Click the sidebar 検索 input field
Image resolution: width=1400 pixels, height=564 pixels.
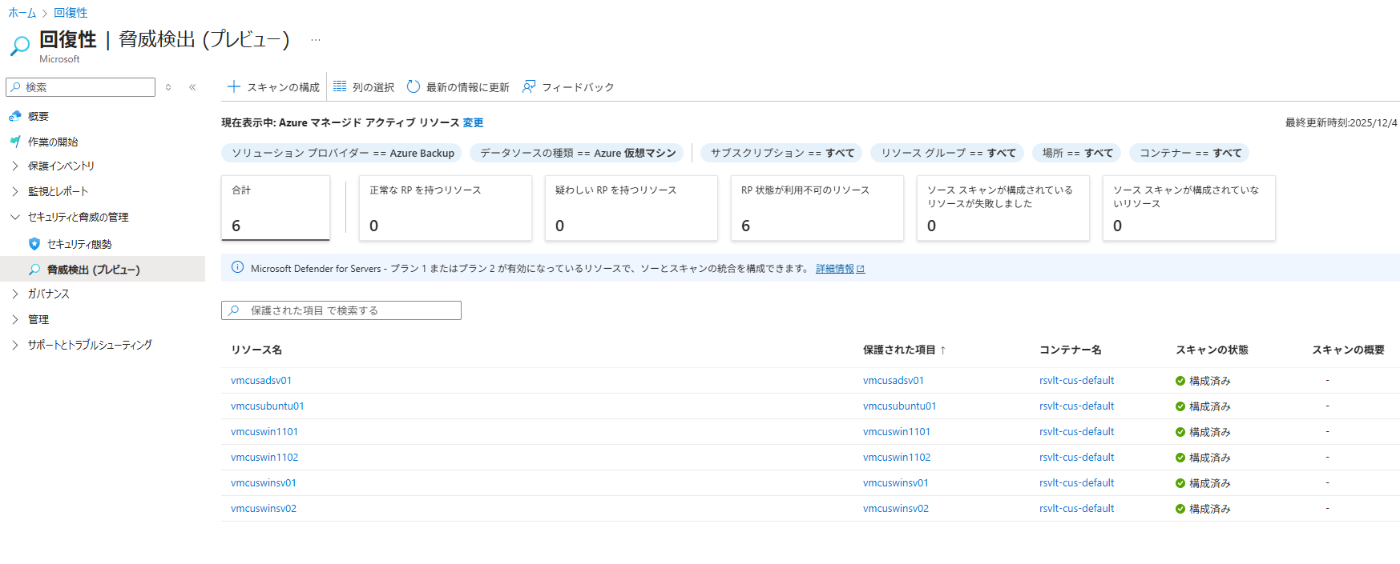click(x=81, y=88)
